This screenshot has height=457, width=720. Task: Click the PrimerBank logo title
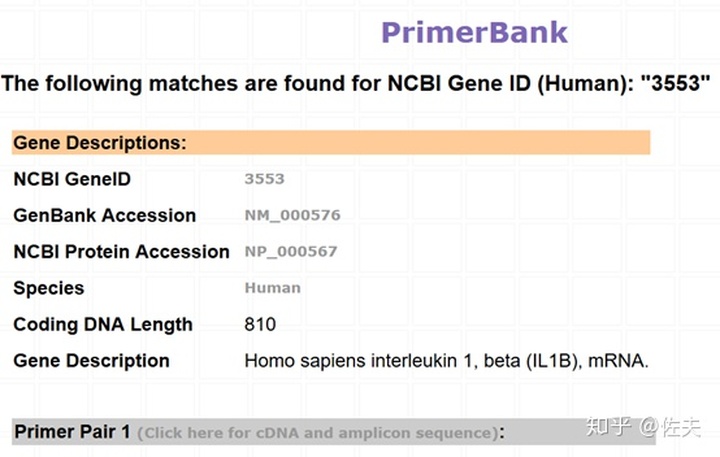click(x=474, y=33)
